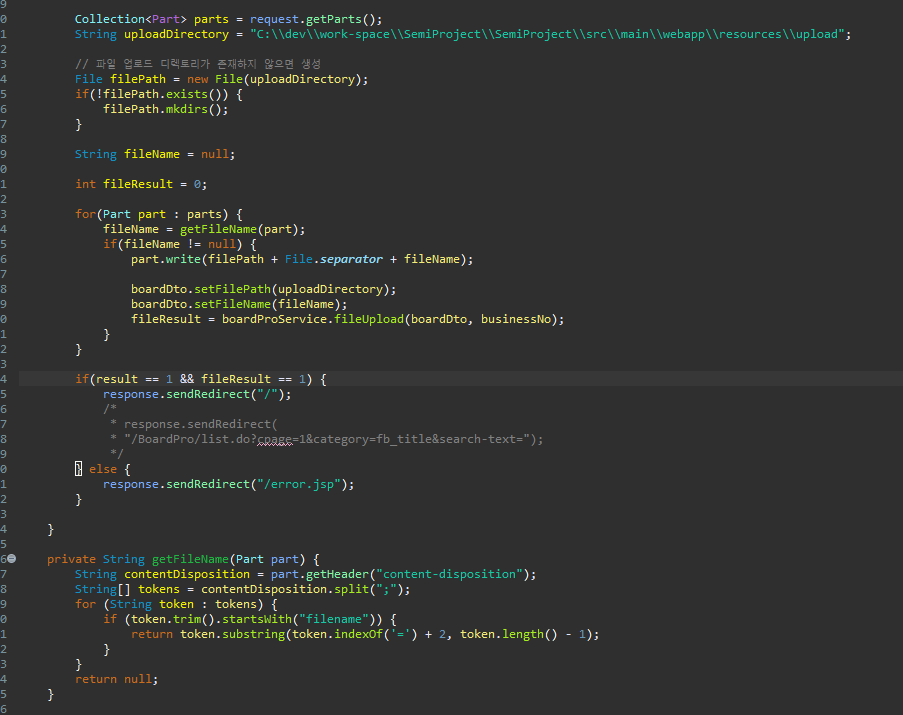The height and width of the screenshot is (715, 903).
Task: Click the Collection<Part> type declaration
Action: coord(131,19)
